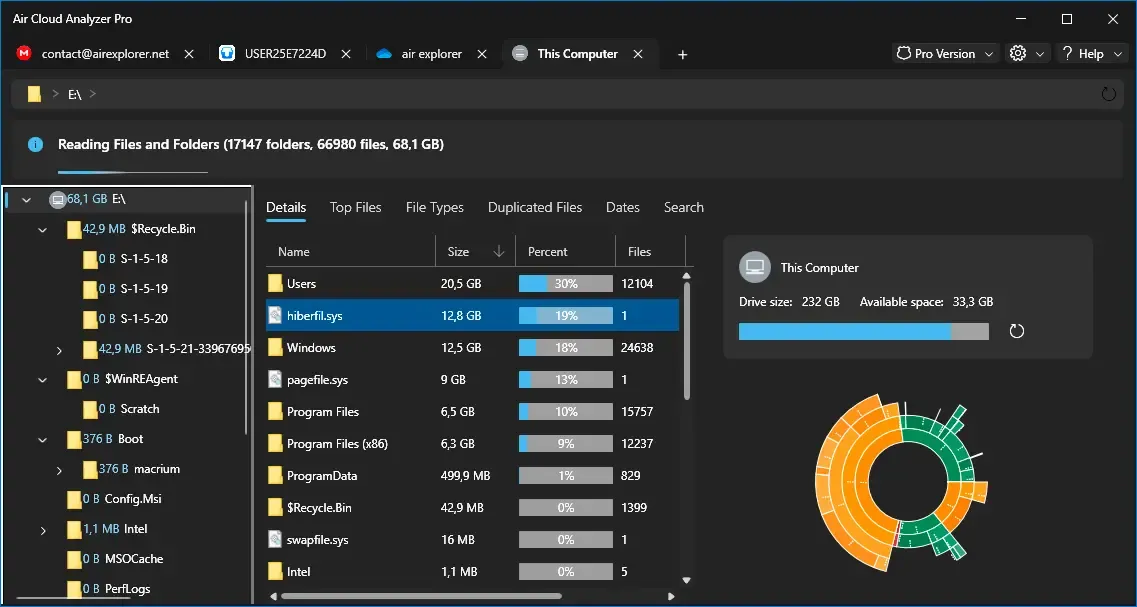Add a new tab with plus button
This screenshot has width=1137, height=607.
[682, 54]
